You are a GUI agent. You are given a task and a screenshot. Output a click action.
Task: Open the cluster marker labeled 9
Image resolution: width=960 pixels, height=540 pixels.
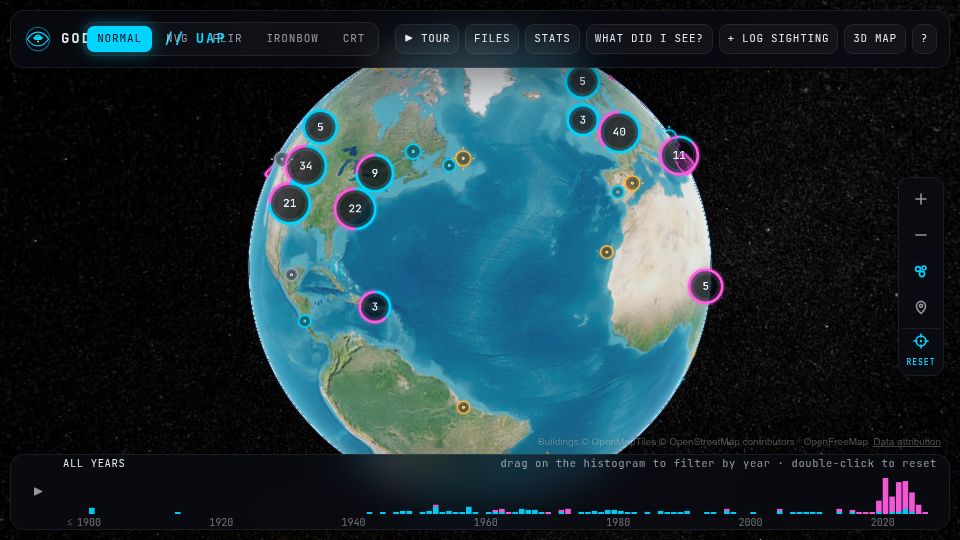point(375,173)
